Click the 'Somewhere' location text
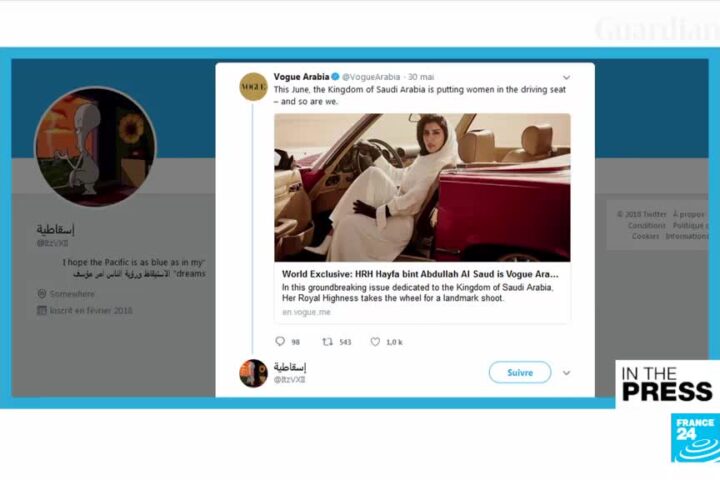 pyautogui.click(x=72, y=294)
